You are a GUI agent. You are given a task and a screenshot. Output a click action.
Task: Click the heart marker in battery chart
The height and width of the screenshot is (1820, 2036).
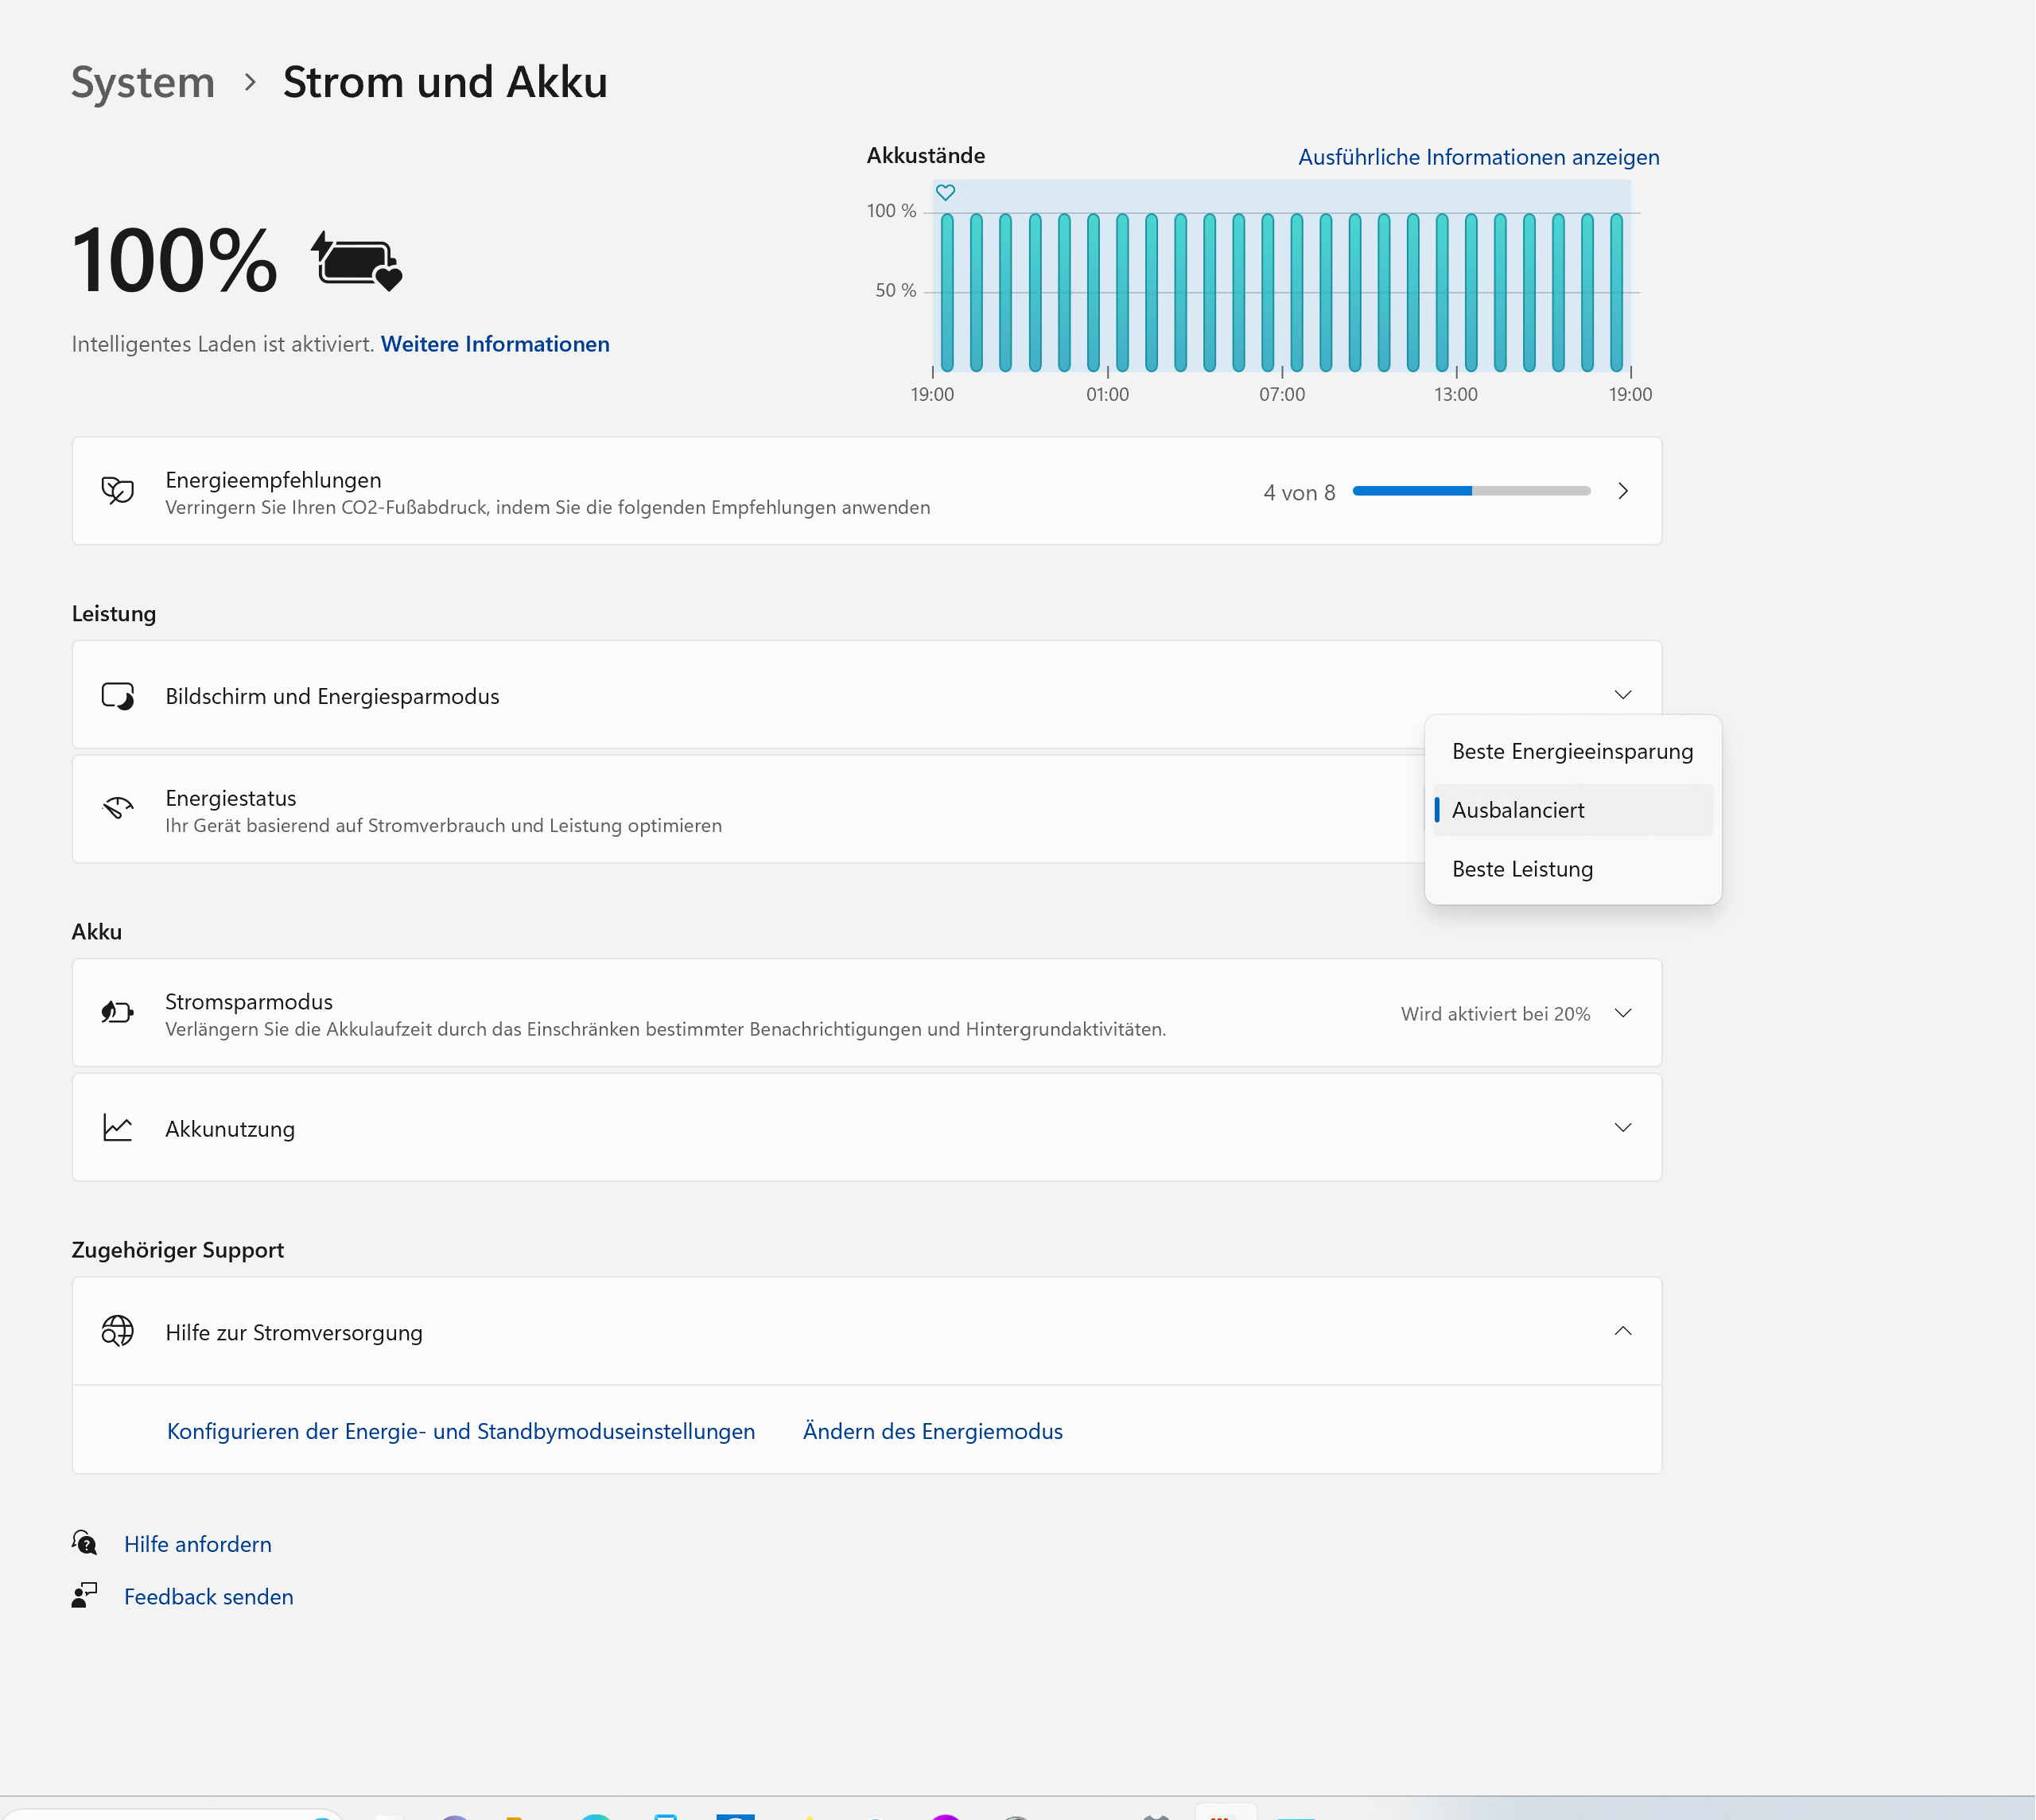(x=945, y=192)
